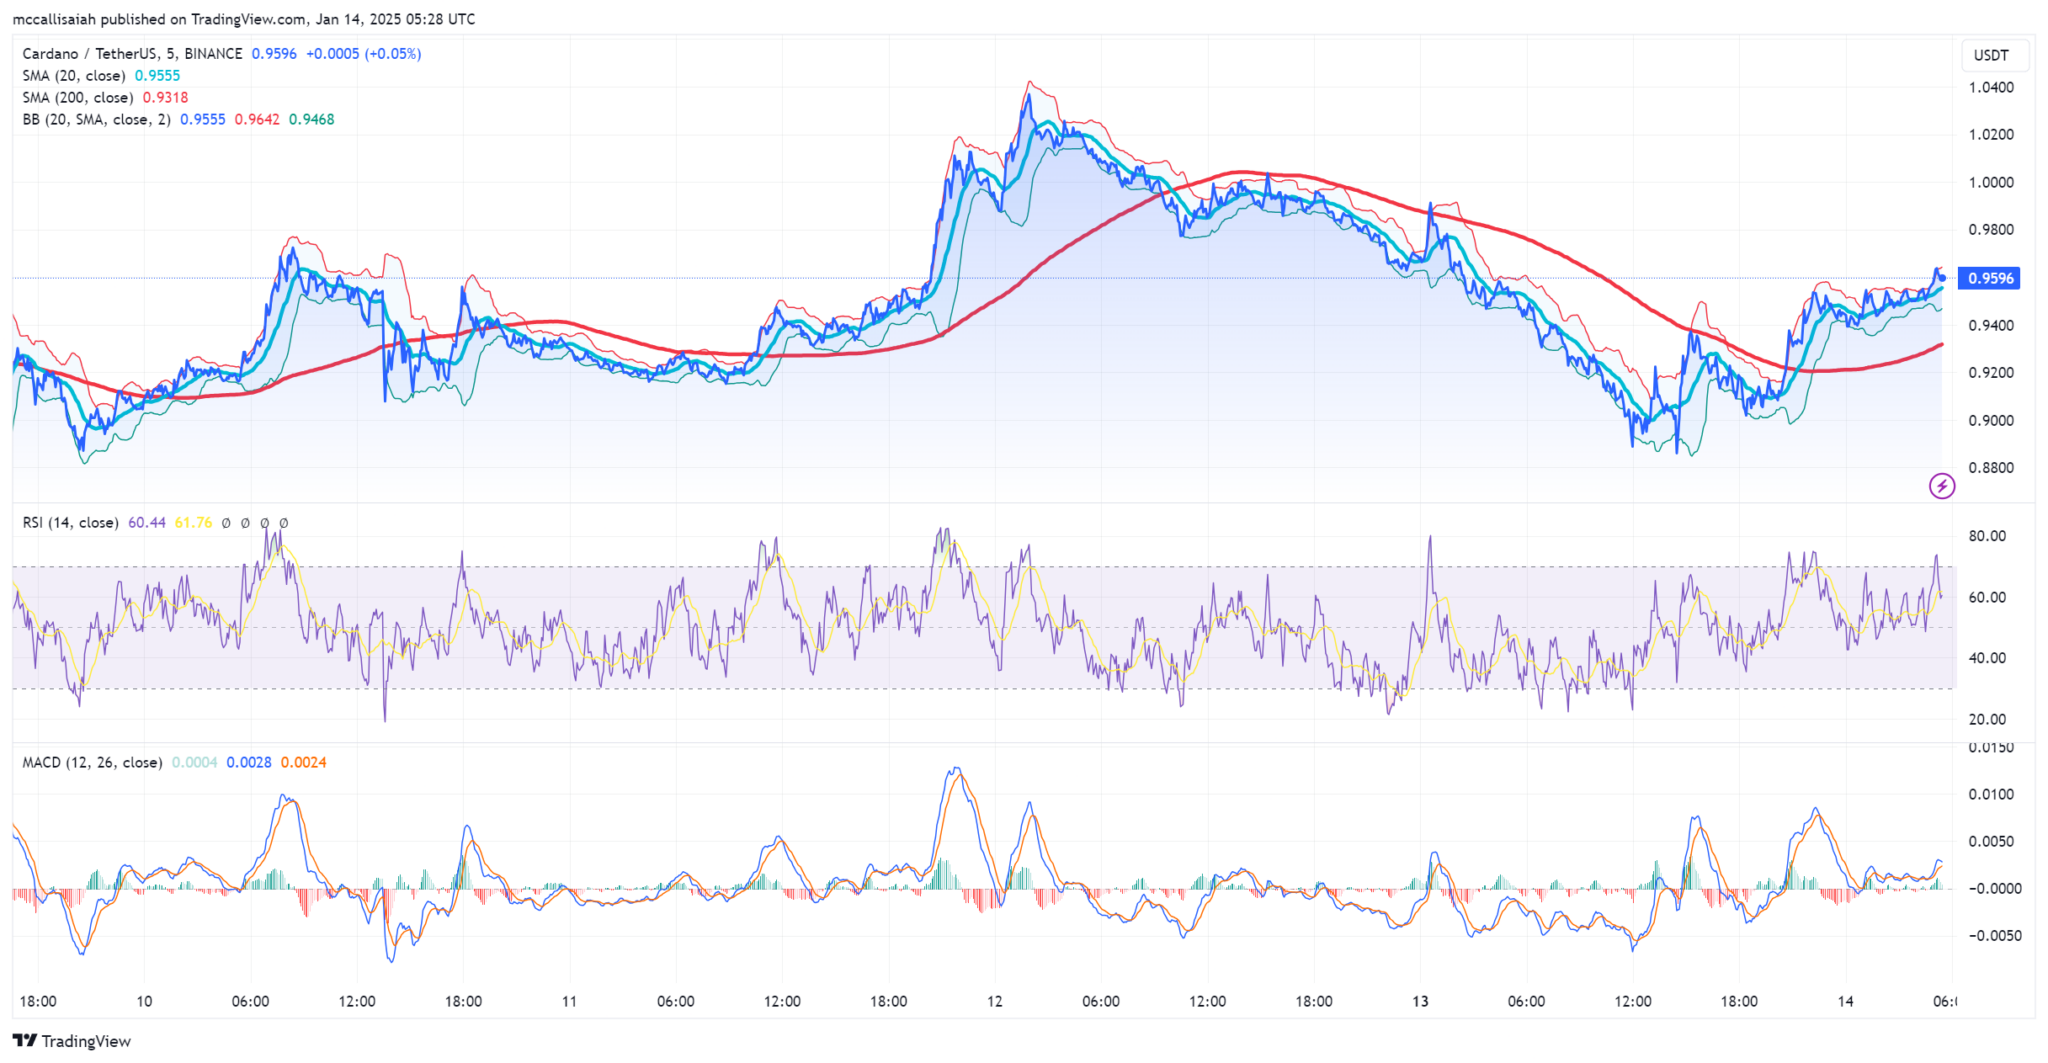2048x1063 pixels.
Task: Click the cyan SMA 20 value 0.9555
Action: click(157, 76)
